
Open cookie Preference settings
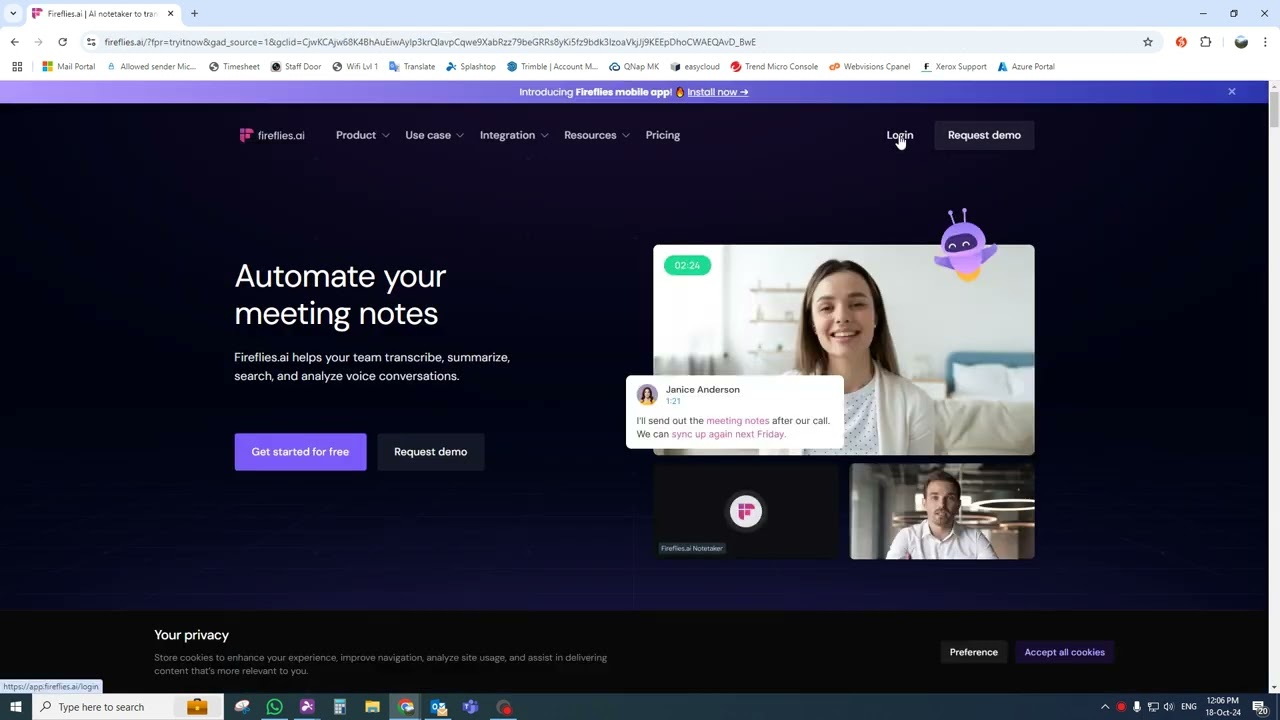973,652
